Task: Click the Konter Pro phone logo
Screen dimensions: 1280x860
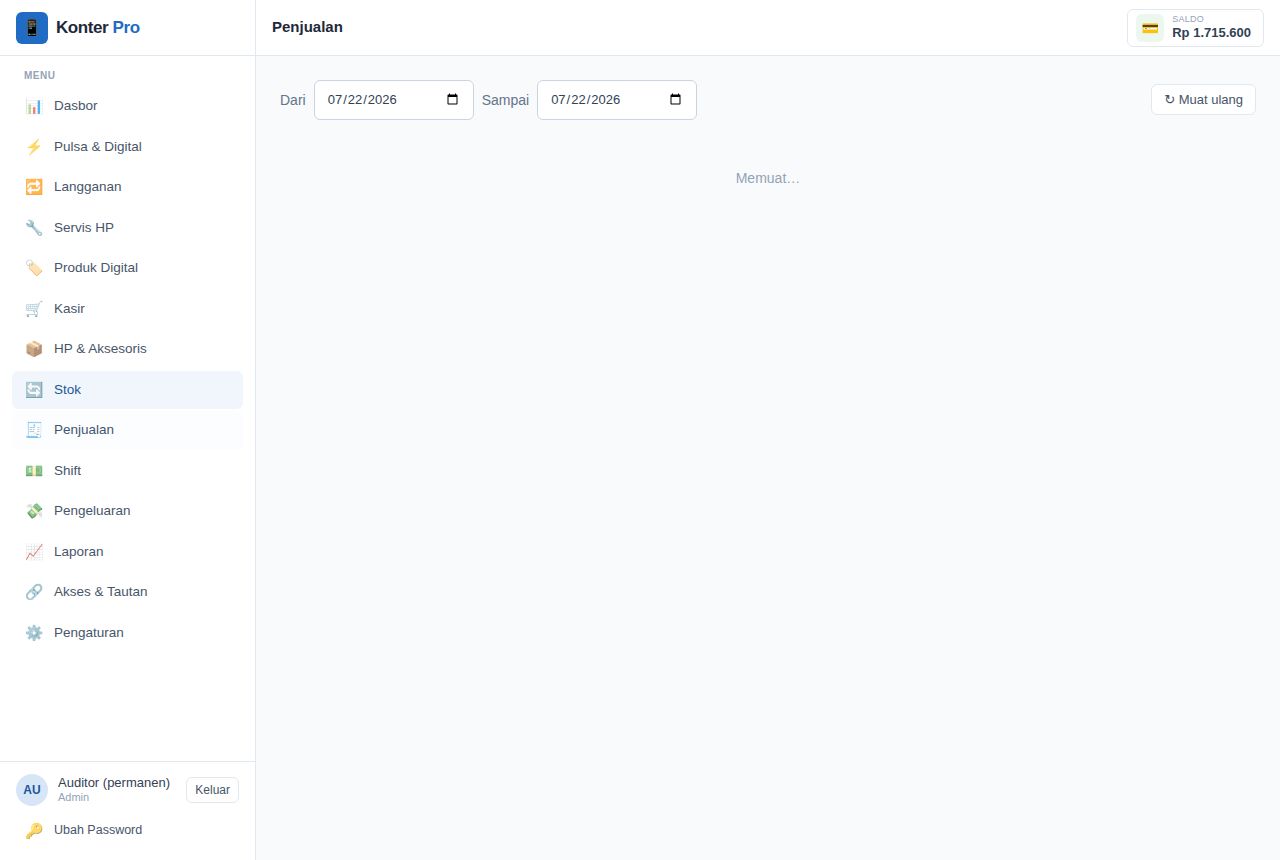Action: tap(32, 28)
